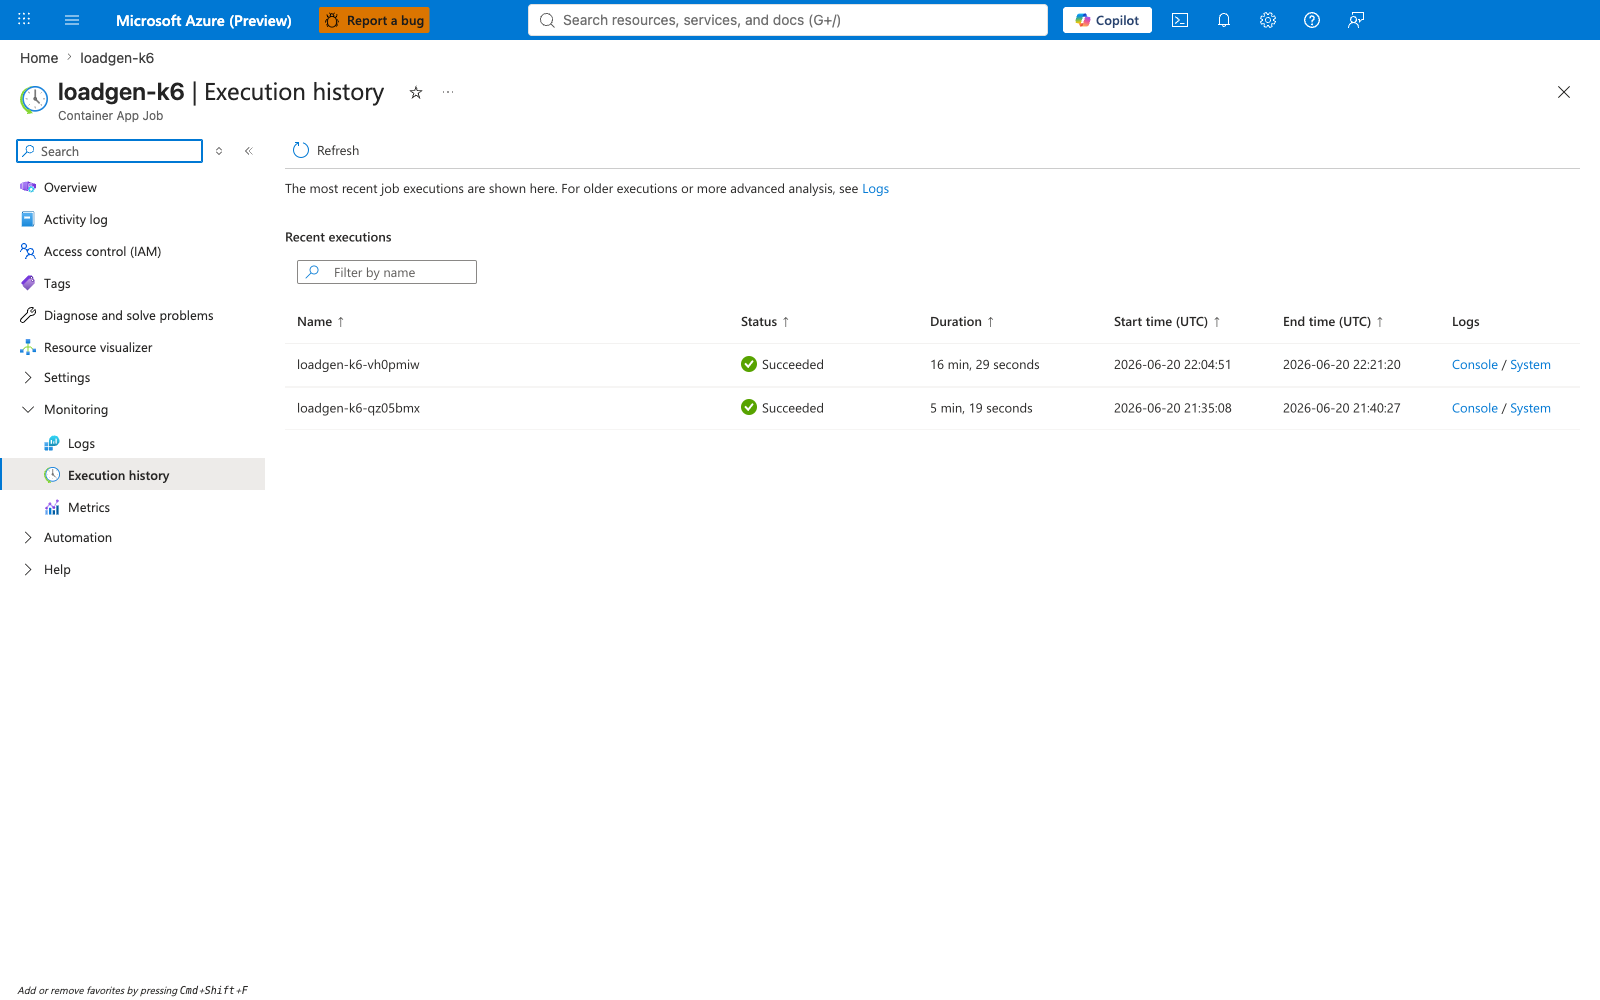This screenshot has height=1000, width=1600.
Task: Refresh the execution history list
Action: pyautogui.click(x=326, y=150)
